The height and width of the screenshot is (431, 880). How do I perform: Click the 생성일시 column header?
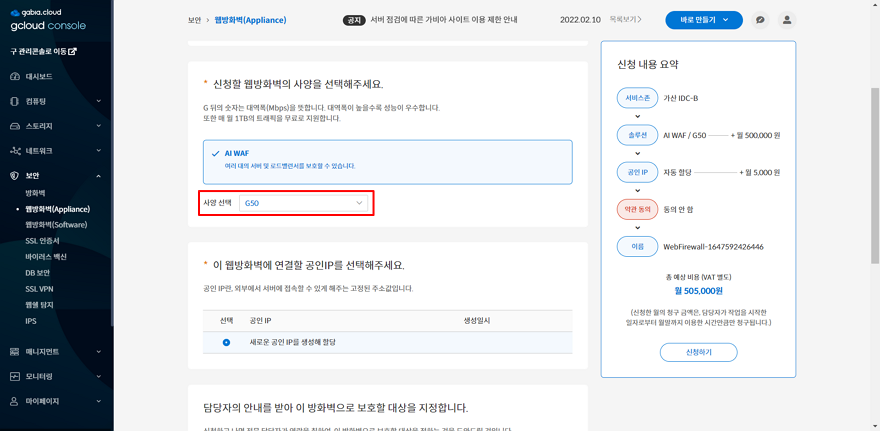click(x=477, y=320)
